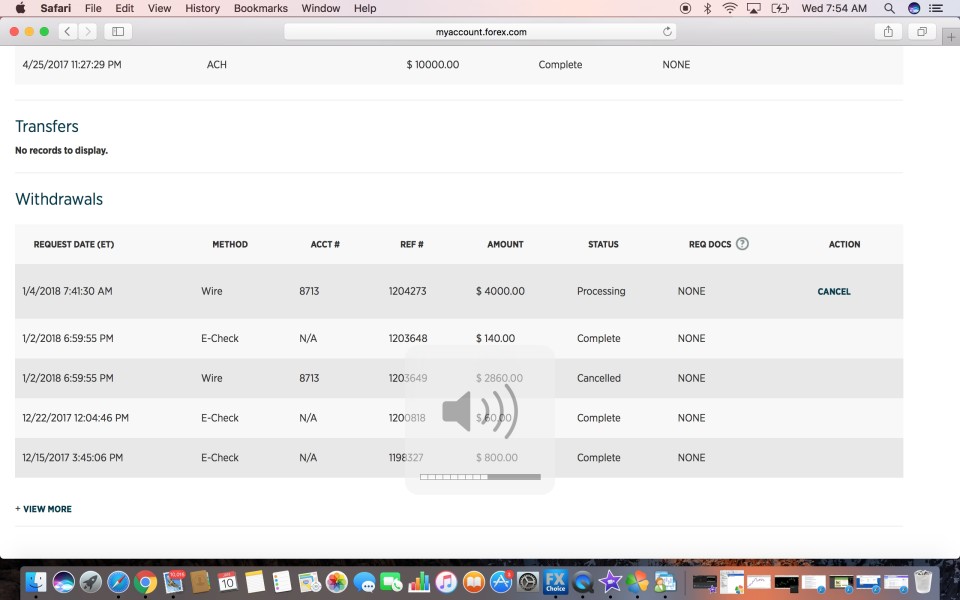This screenshot has width=960, height=600.
Task: Open Notification Center in menu bar
Action: pyautogui.click(x=936, y=8)
